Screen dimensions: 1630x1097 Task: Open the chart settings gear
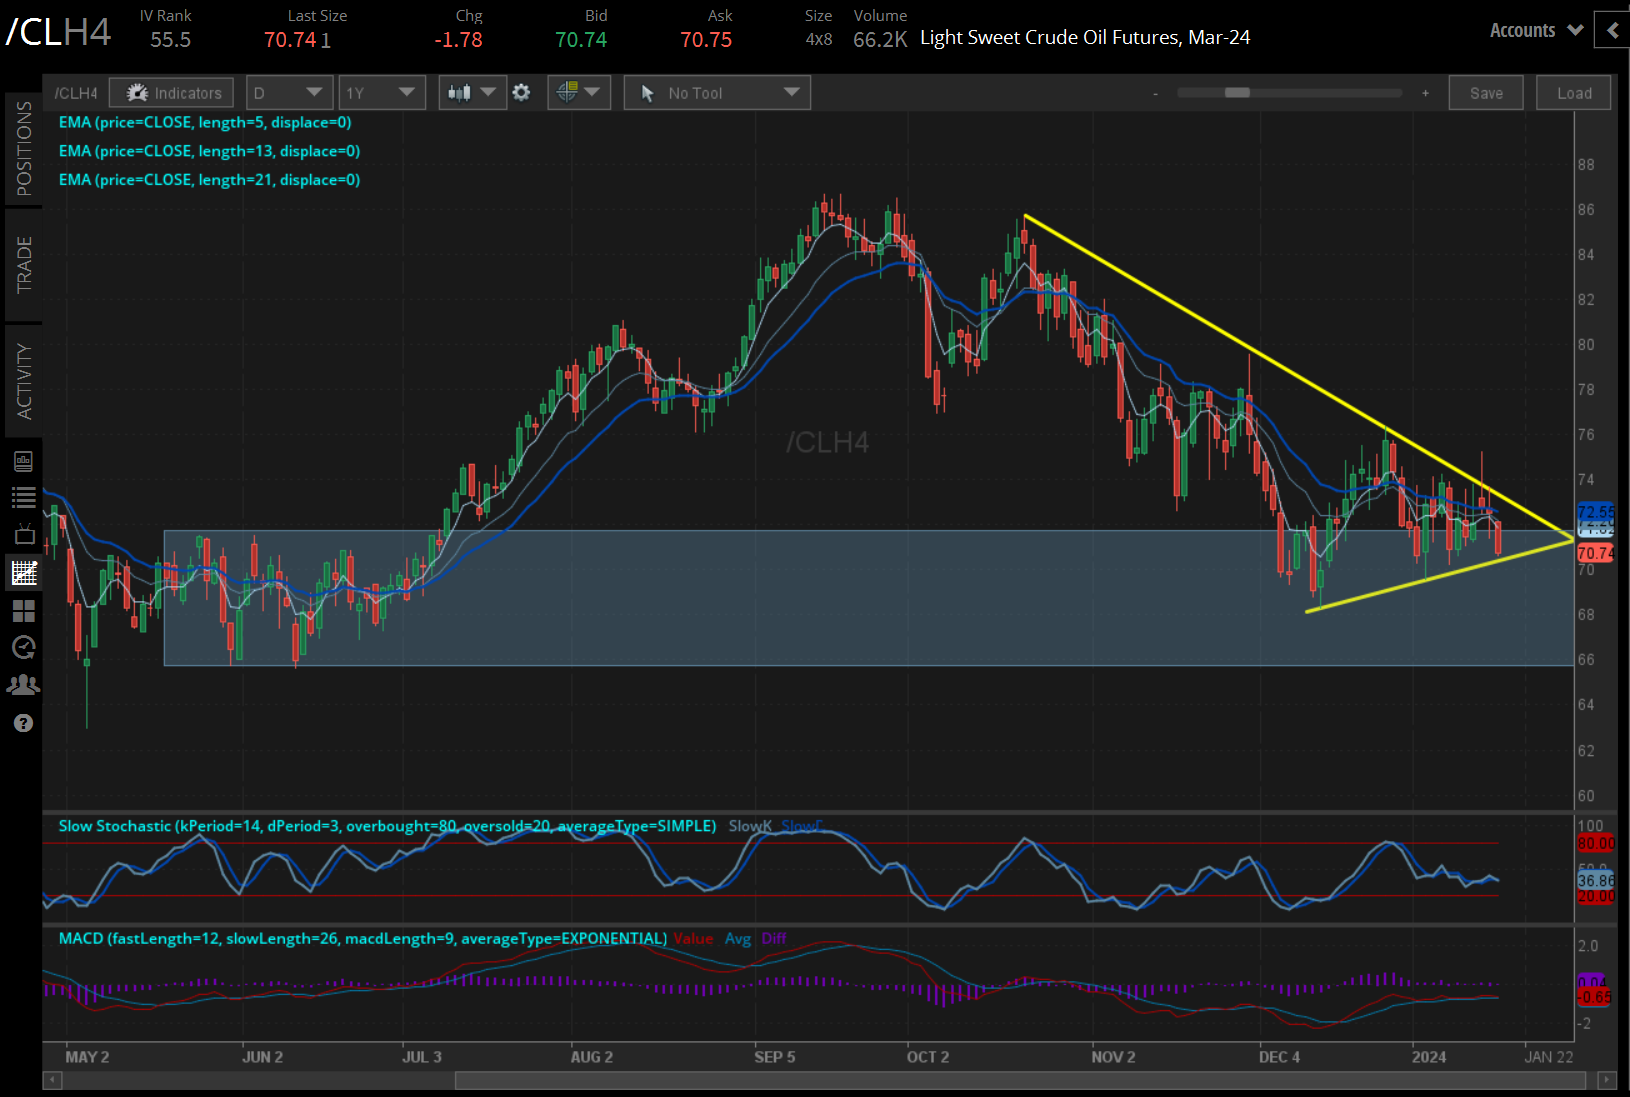[x=521, y=92]
